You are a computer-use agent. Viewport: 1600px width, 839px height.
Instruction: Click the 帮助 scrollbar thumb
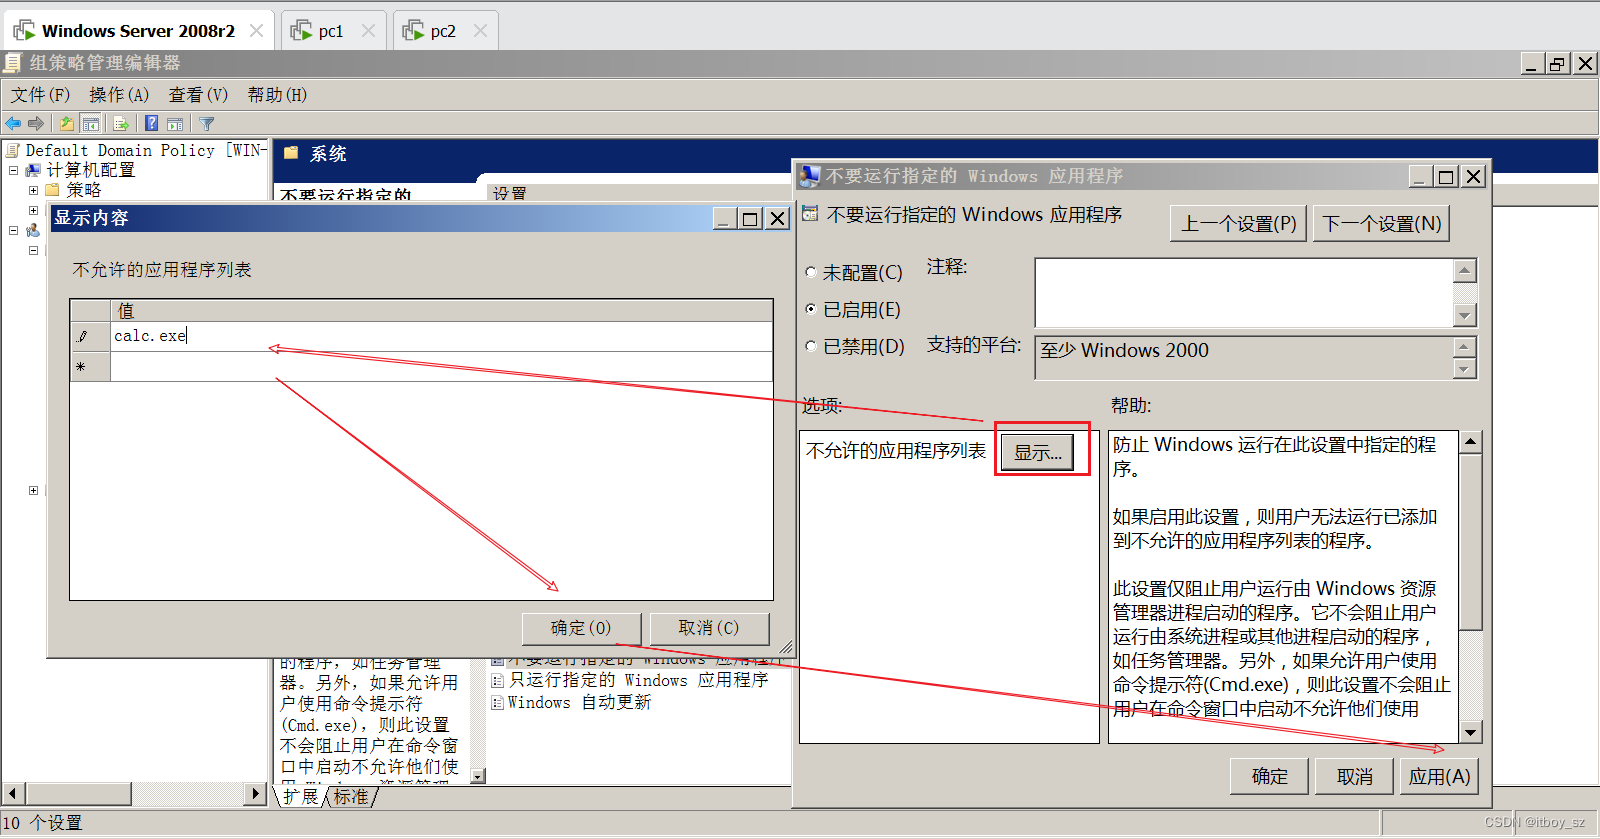pos(1470,542)
